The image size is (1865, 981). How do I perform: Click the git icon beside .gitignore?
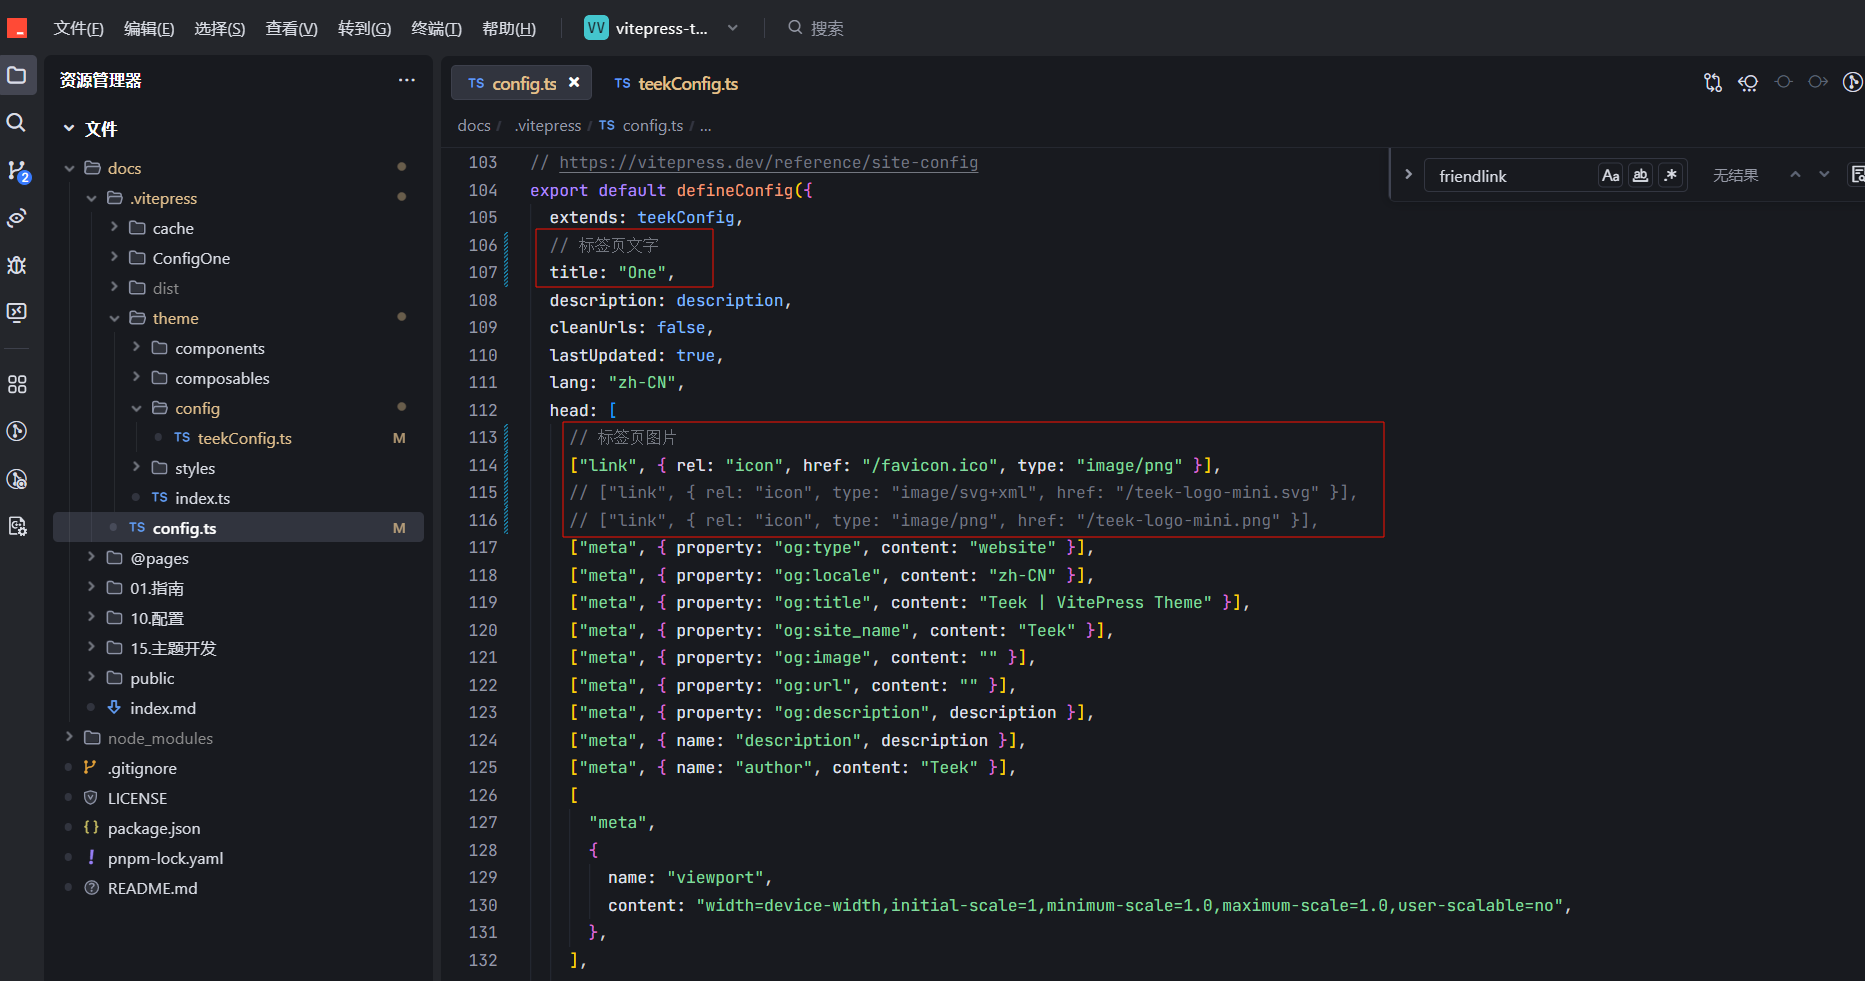(x=91, y=768)
